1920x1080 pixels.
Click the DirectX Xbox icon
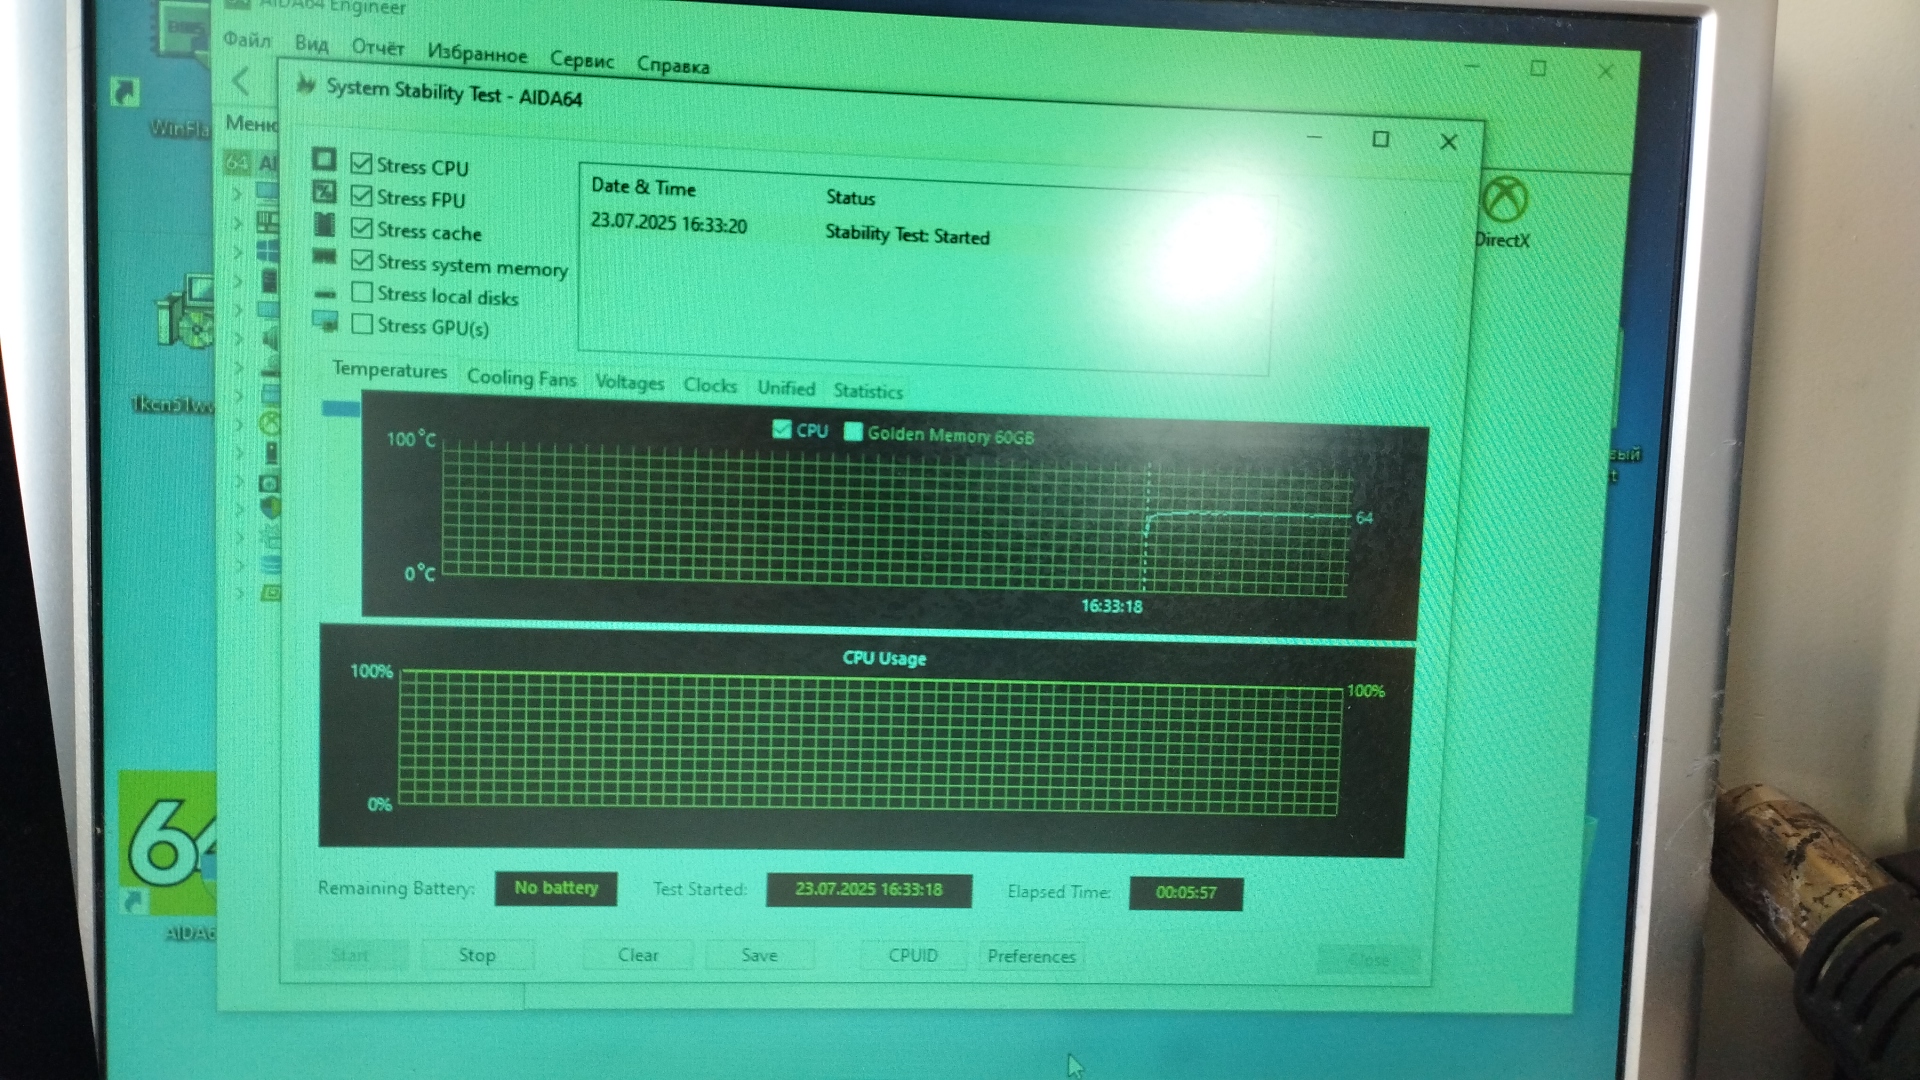coord(1504,200)
